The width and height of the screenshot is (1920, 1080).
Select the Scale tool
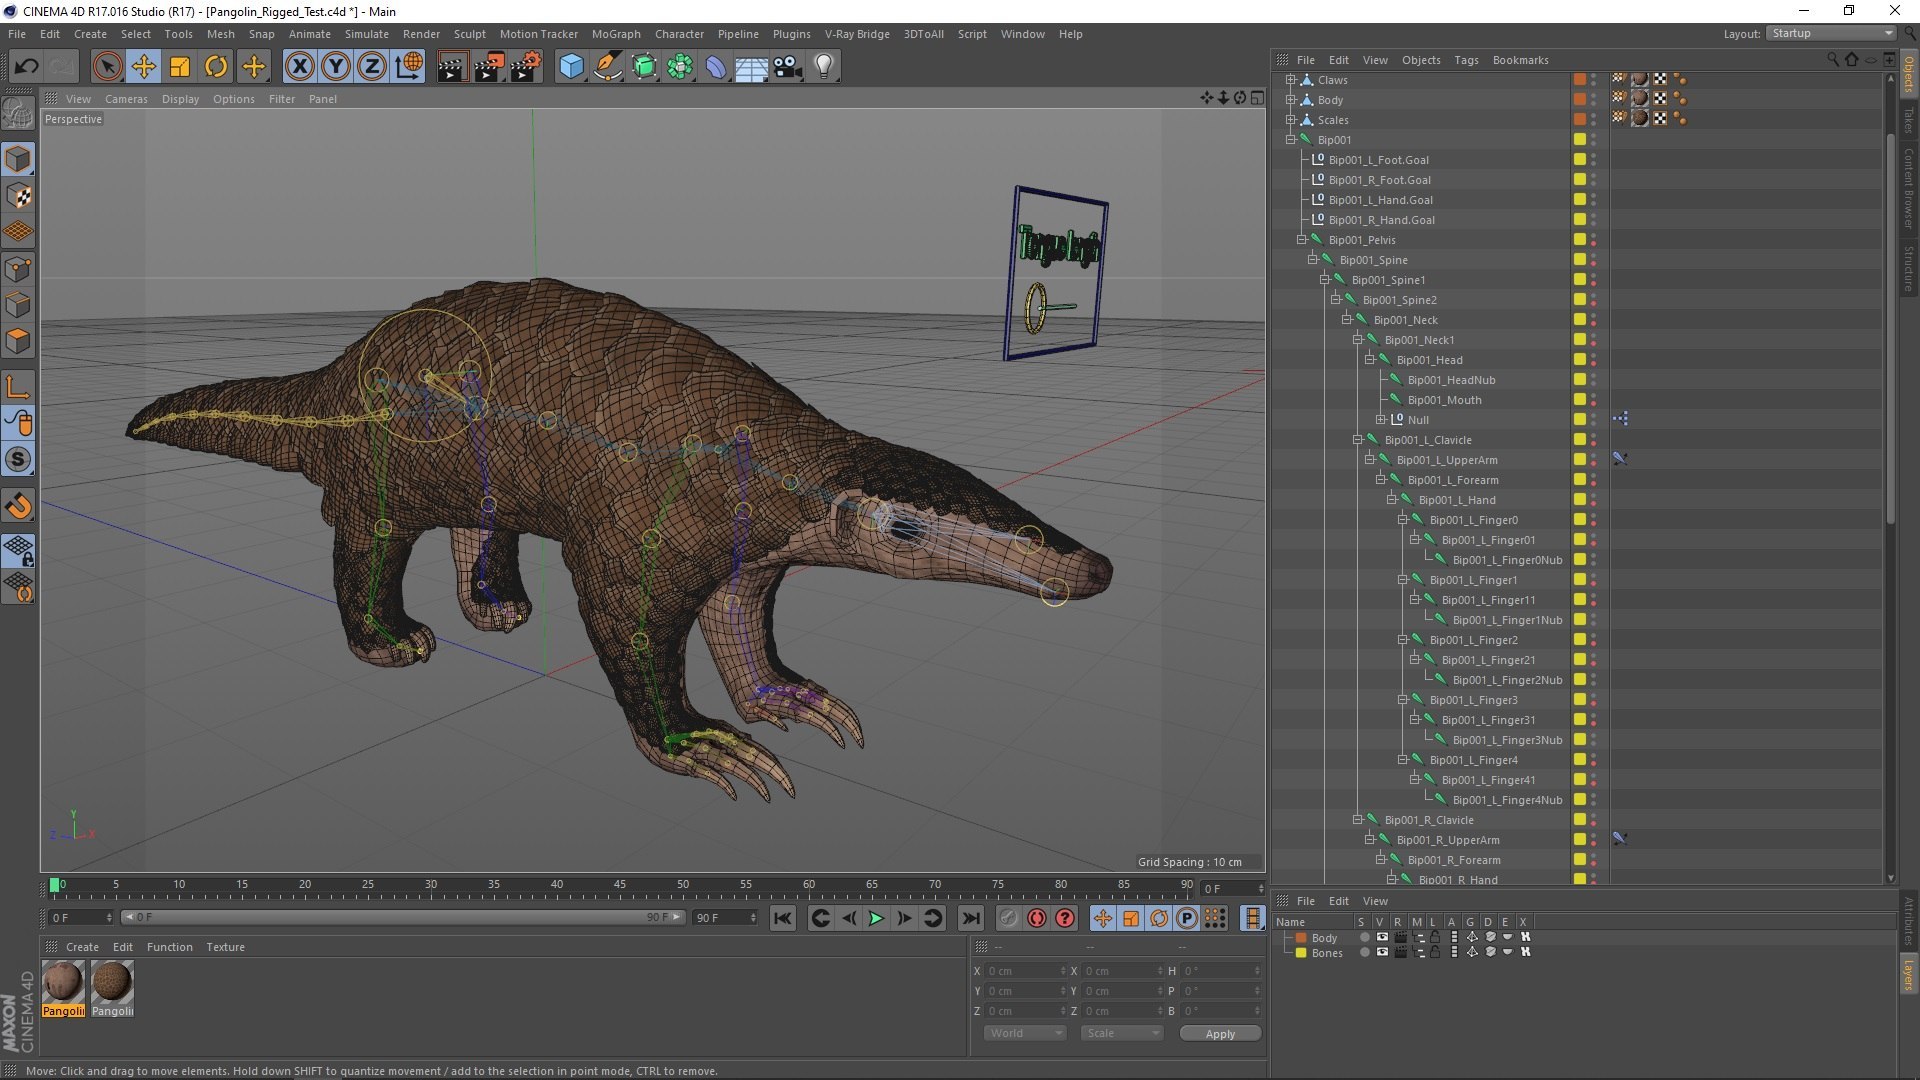tap(180, 67)
